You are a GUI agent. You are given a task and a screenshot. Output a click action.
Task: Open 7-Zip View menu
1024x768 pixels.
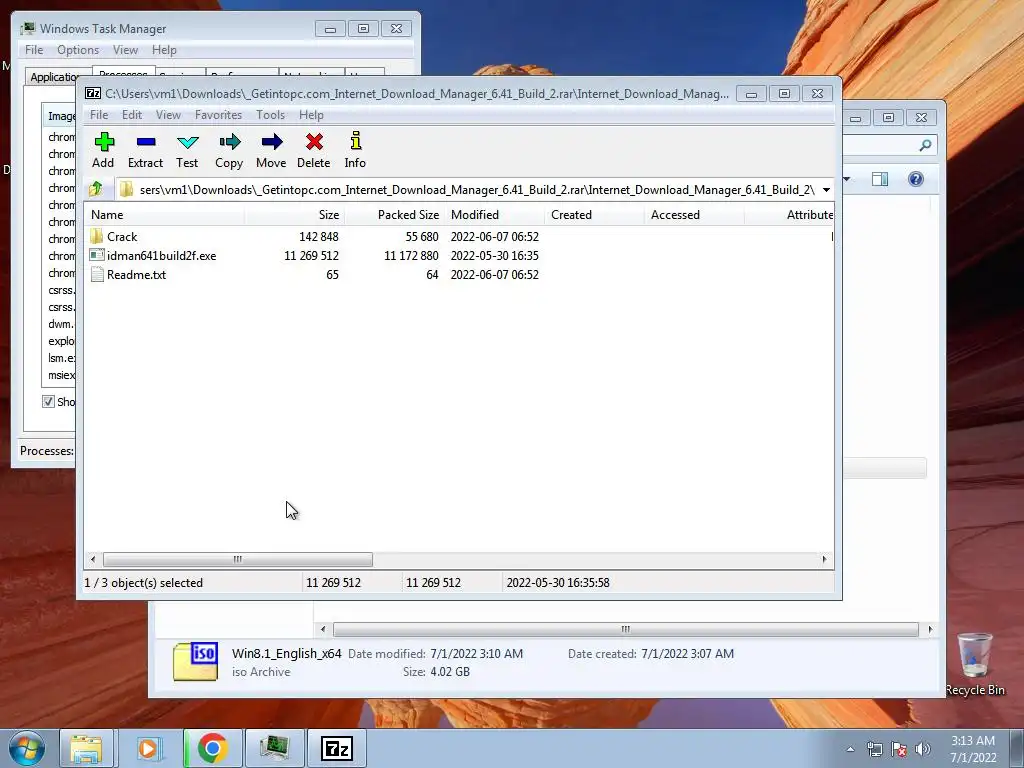[x=168, y=114]
